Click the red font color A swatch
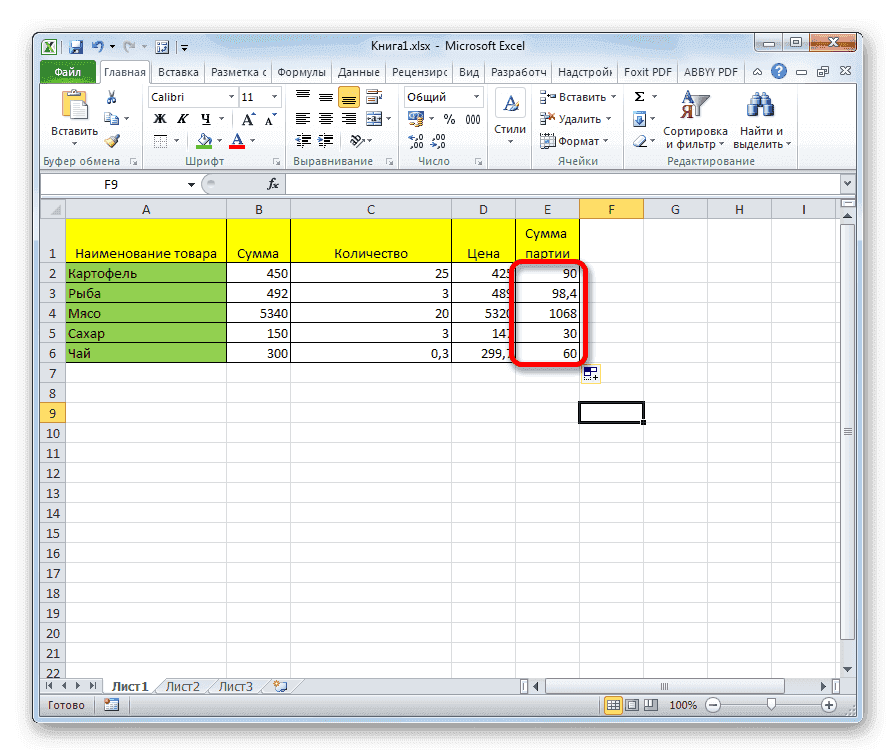 (x=237, y=141)
